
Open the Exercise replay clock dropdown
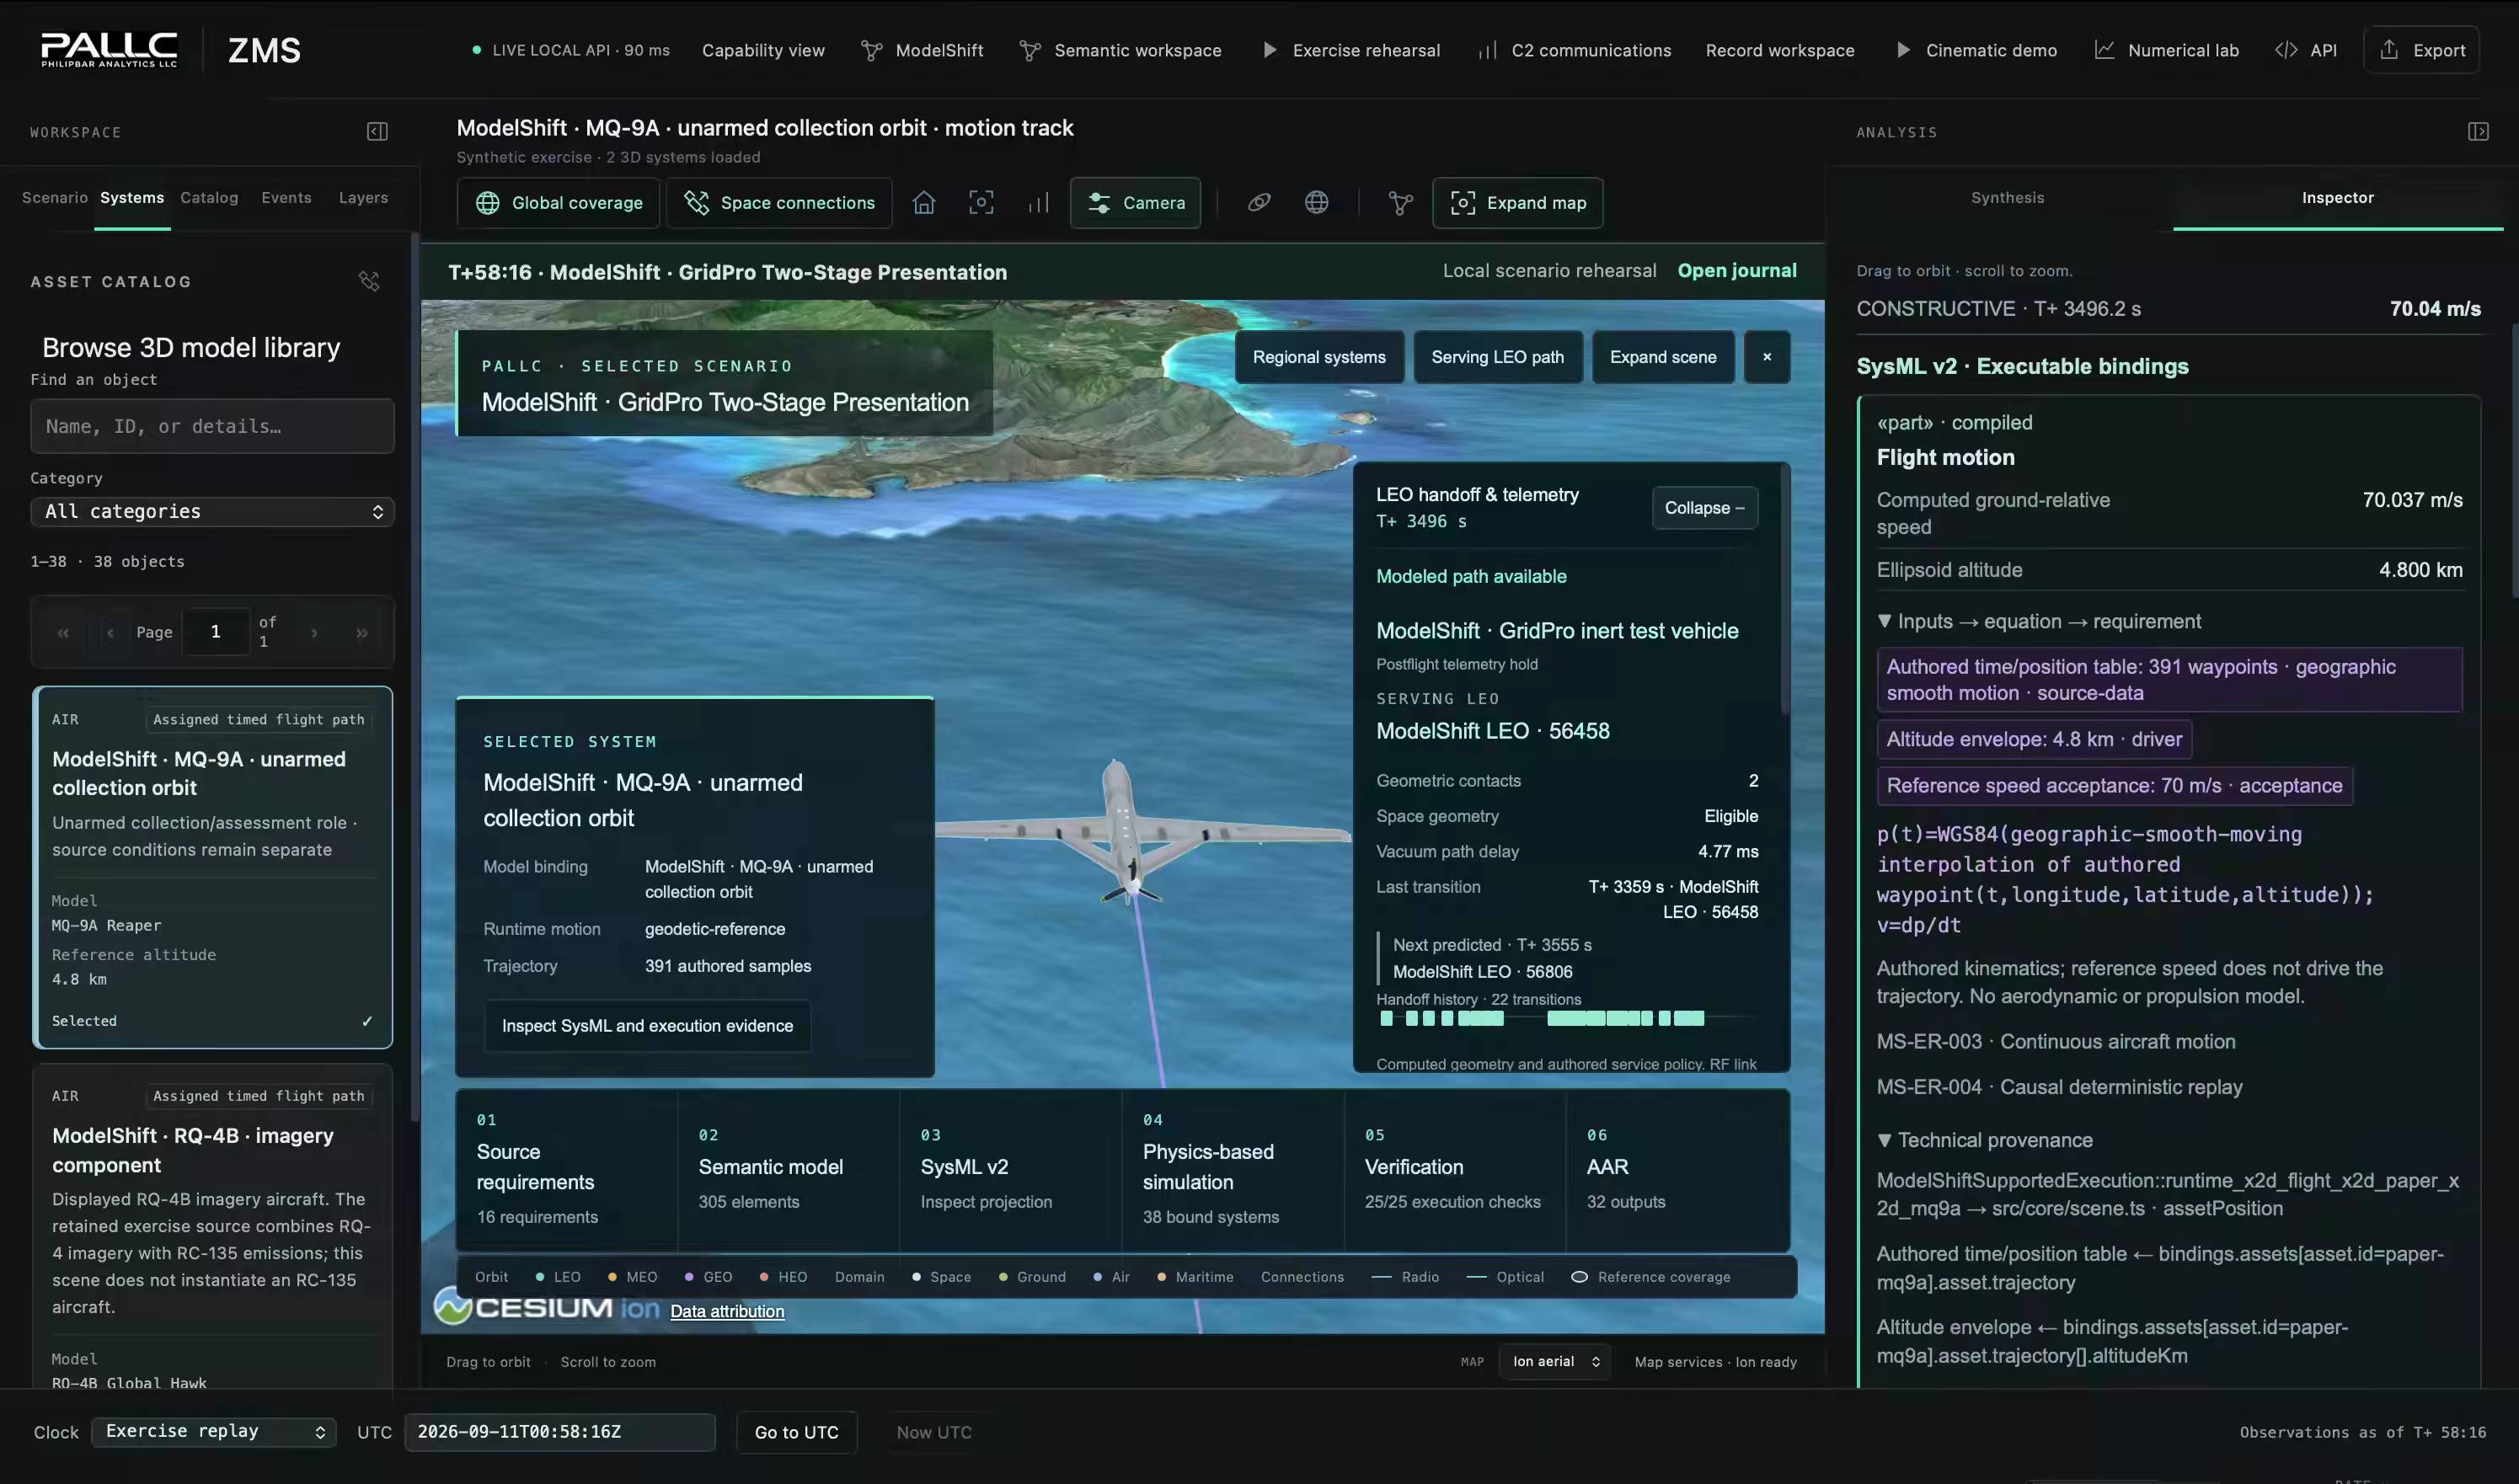pyautogui.click(x=214, y=1432)
